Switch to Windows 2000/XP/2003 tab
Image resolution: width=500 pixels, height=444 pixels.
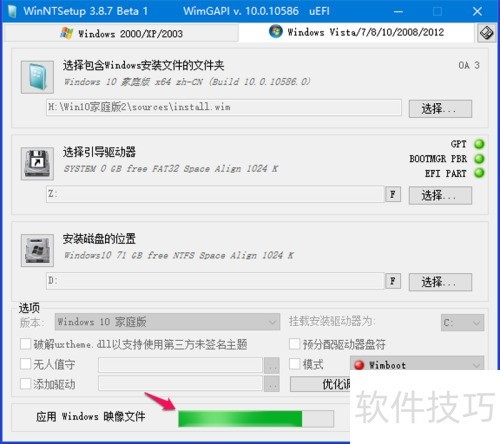tap(122, 33)
